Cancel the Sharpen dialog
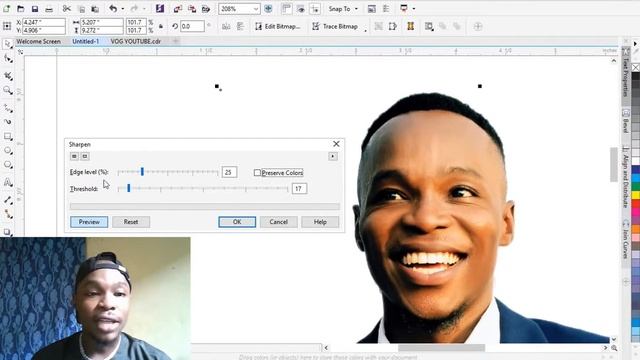 tap(278, 222)
